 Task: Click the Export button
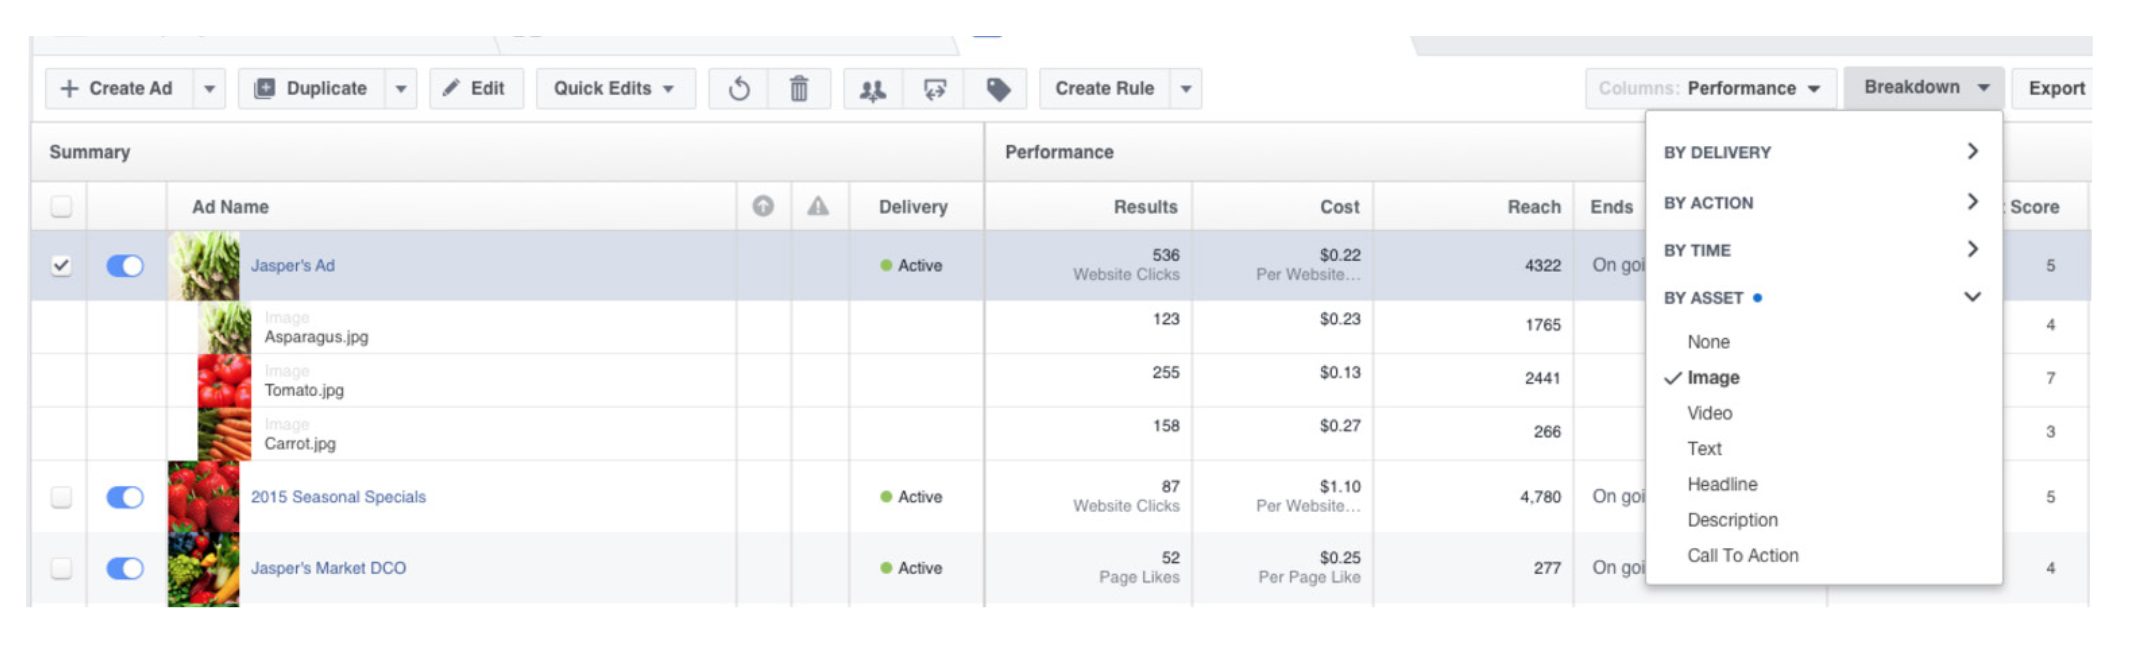pyautogui.click(x=2054, y=89)
